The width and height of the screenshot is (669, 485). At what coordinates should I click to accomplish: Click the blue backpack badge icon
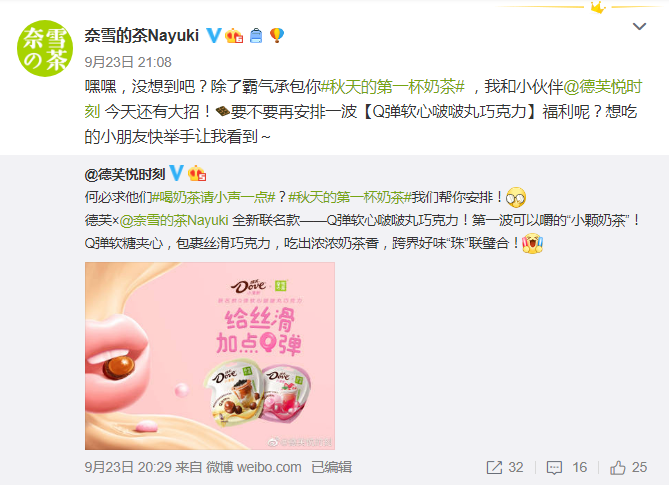[x=256, y=35]
